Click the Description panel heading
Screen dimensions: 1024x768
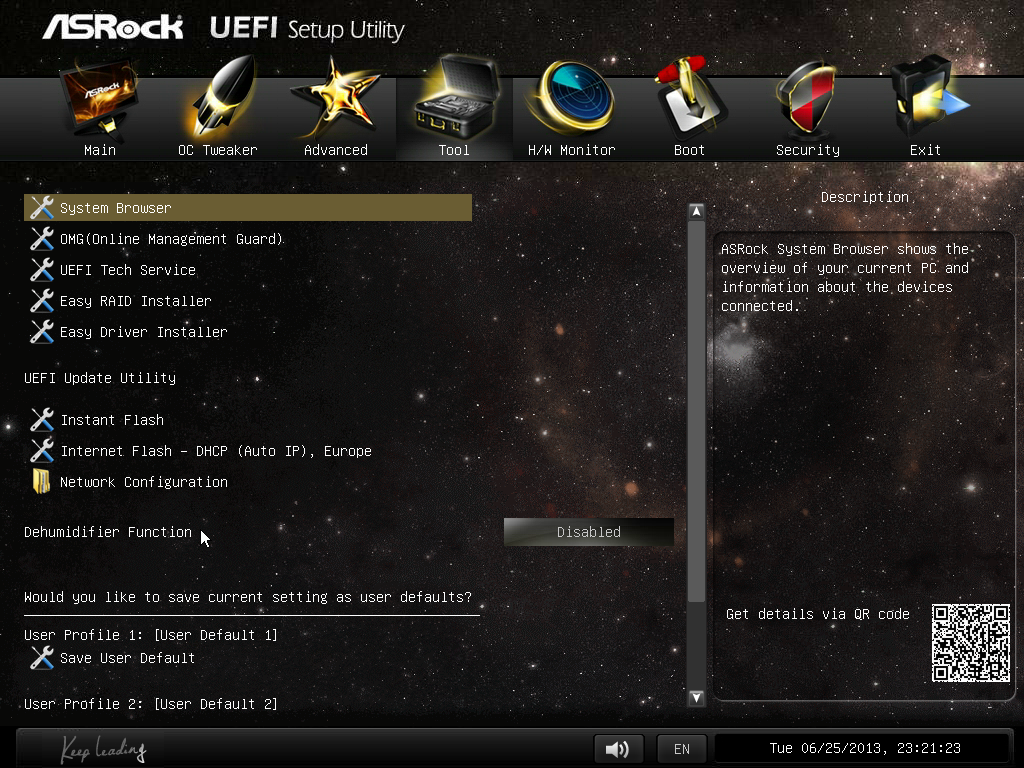click(x=865, y=197)
